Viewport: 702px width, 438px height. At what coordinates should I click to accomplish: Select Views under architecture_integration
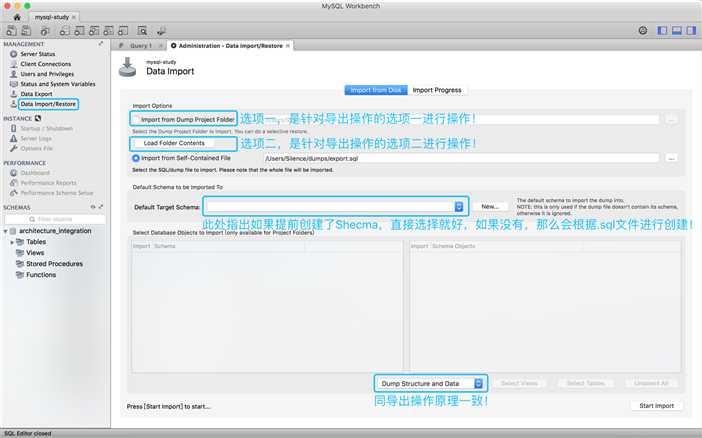click(35, 253)
